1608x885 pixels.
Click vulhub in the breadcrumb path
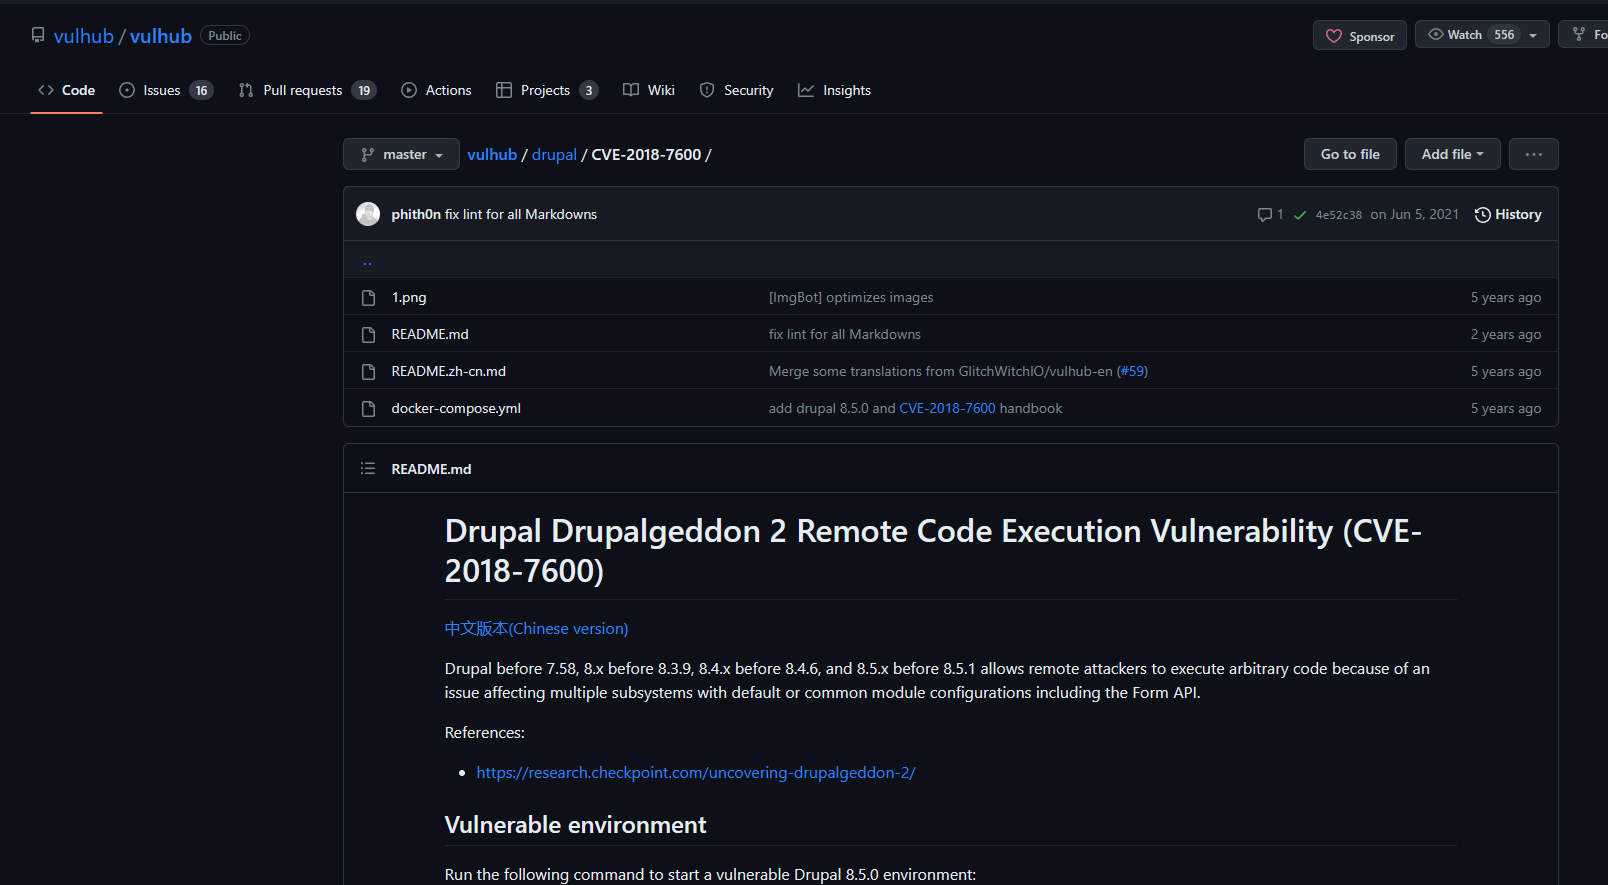pos(492,154)
